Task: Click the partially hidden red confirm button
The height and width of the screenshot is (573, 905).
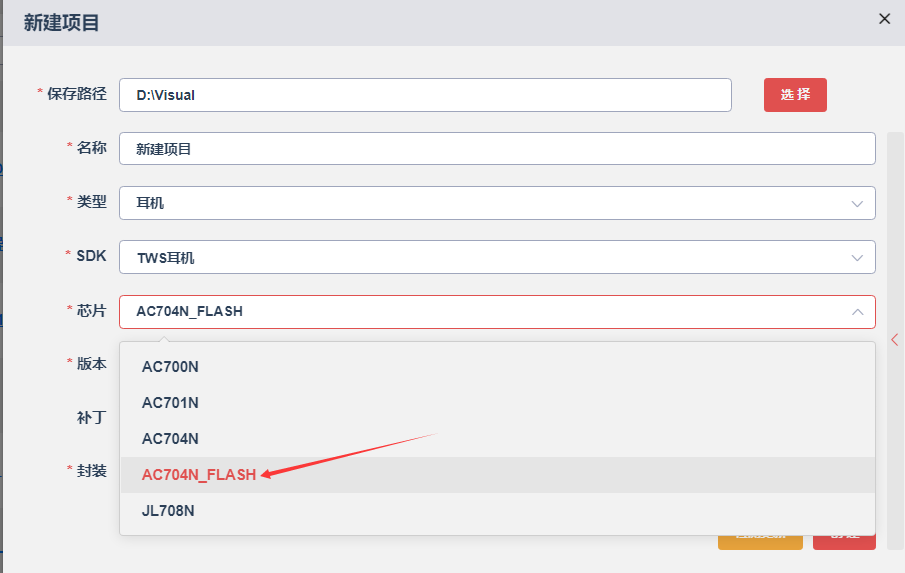Action: point(844,542)
